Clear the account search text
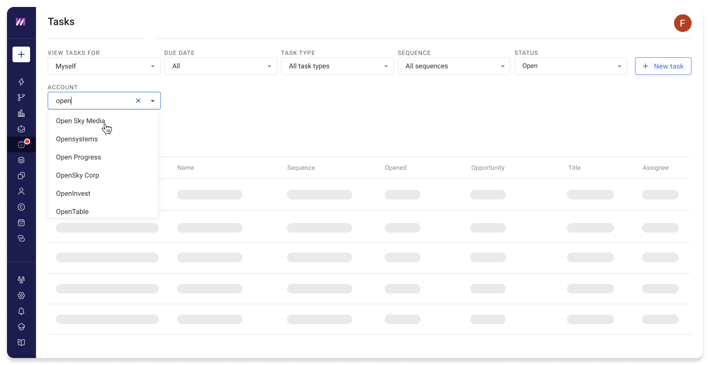Screen dimensions: 710x365 (138, 101)
